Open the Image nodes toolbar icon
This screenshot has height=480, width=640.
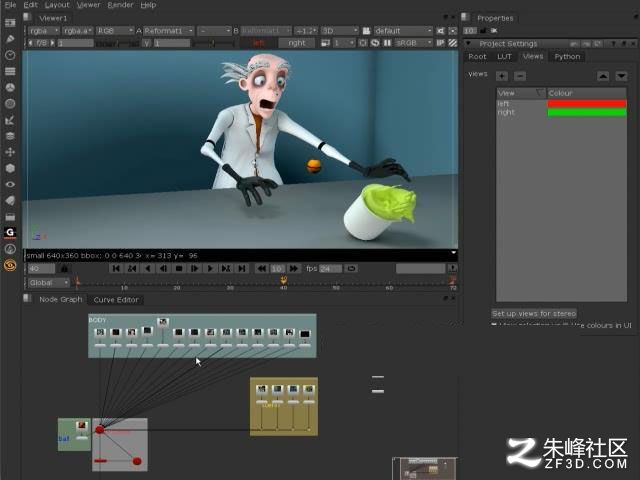(10, 23)
